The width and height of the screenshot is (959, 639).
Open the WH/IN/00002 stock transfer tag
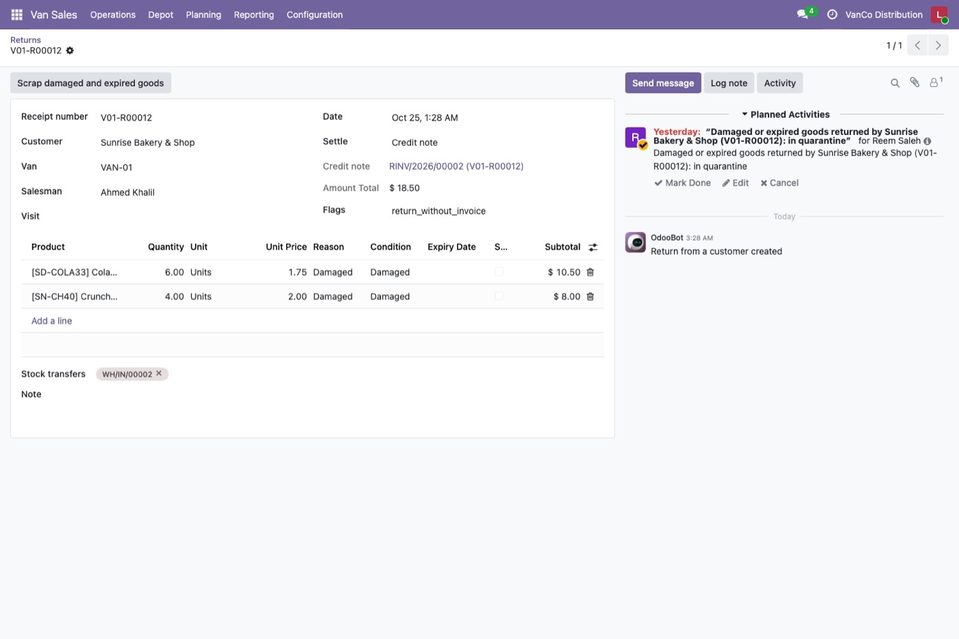127,374
